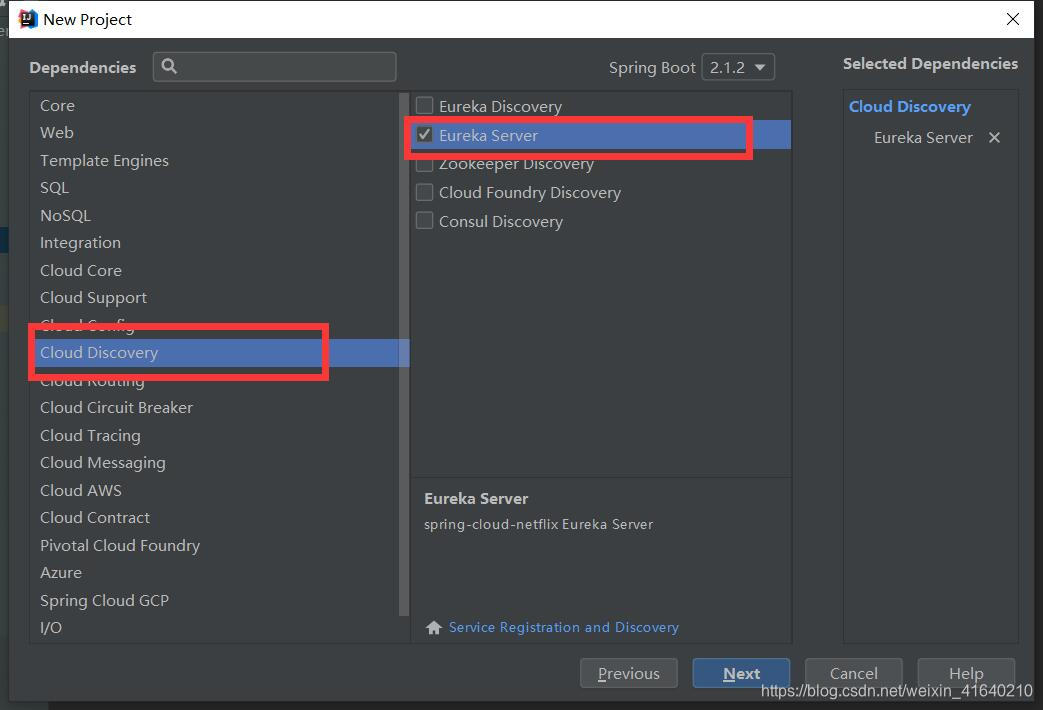Click the Next button
Screen dimensions: 1043x710
point(741,673)
